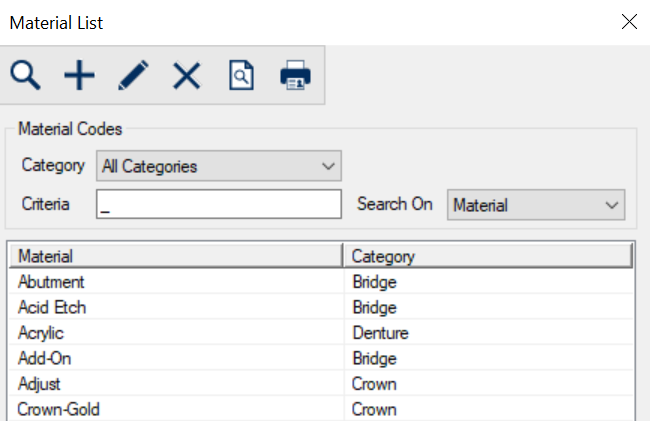The width and height of the screenshot is (650, 421).
Task: Sort by Material column header
Action: (175, 256)
